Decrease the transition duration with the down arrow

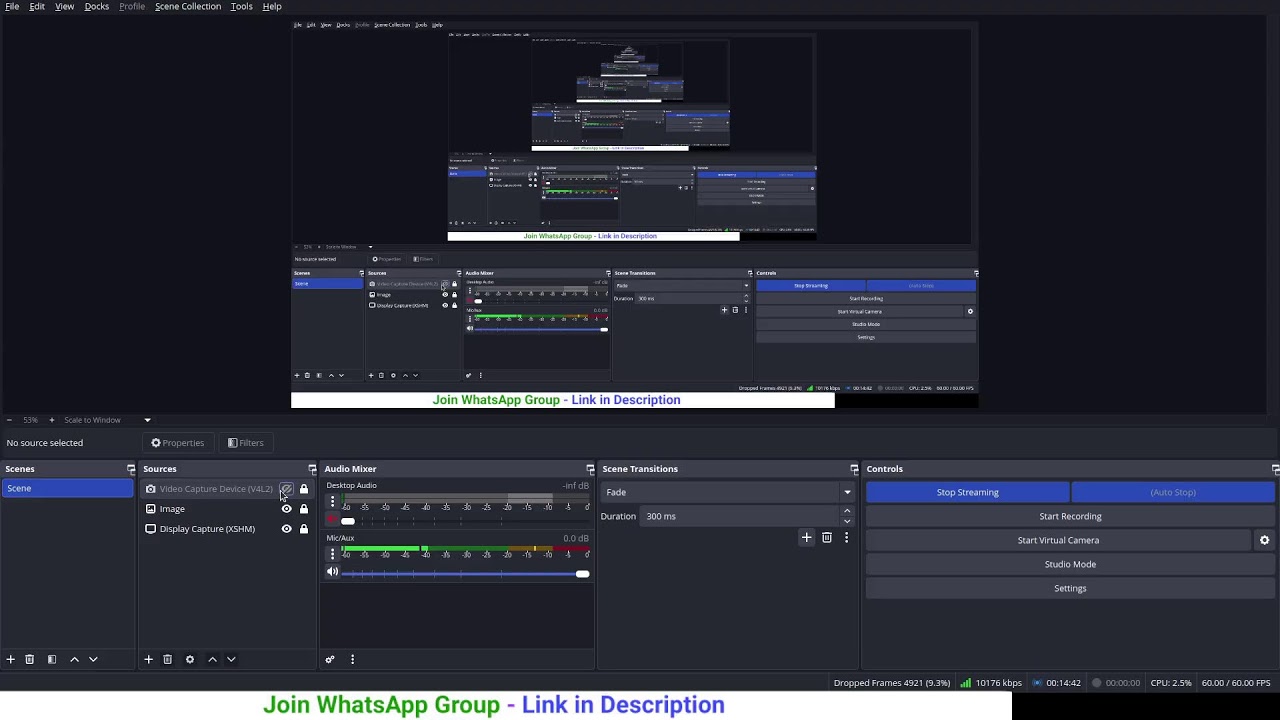pos(847,521)
